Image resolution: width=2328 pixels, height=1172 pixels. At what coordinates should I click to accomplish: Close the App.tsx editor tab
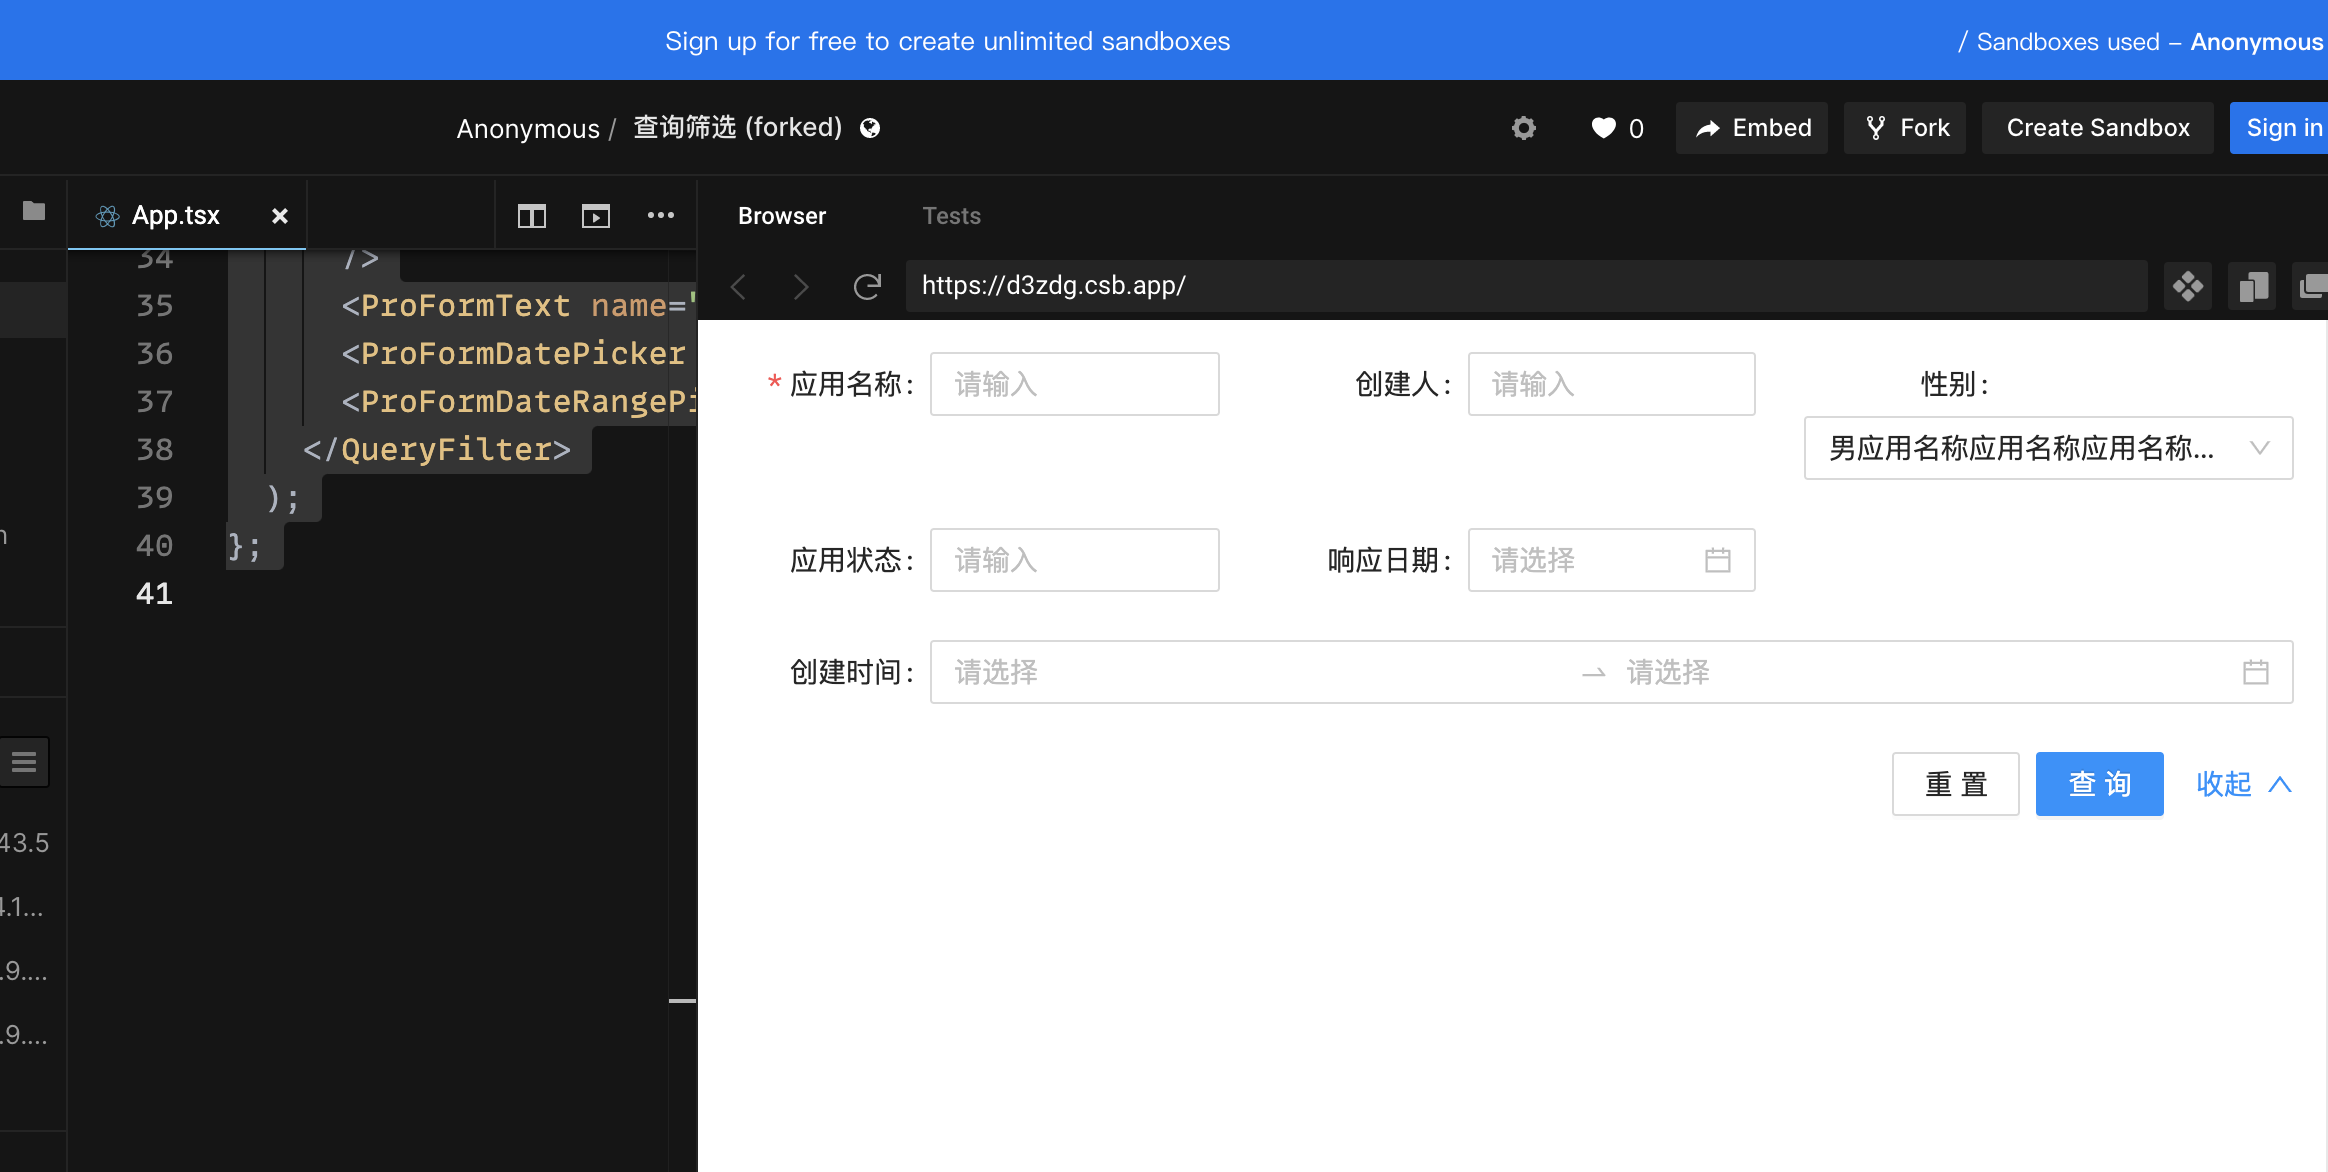click(x=278, y=215)
